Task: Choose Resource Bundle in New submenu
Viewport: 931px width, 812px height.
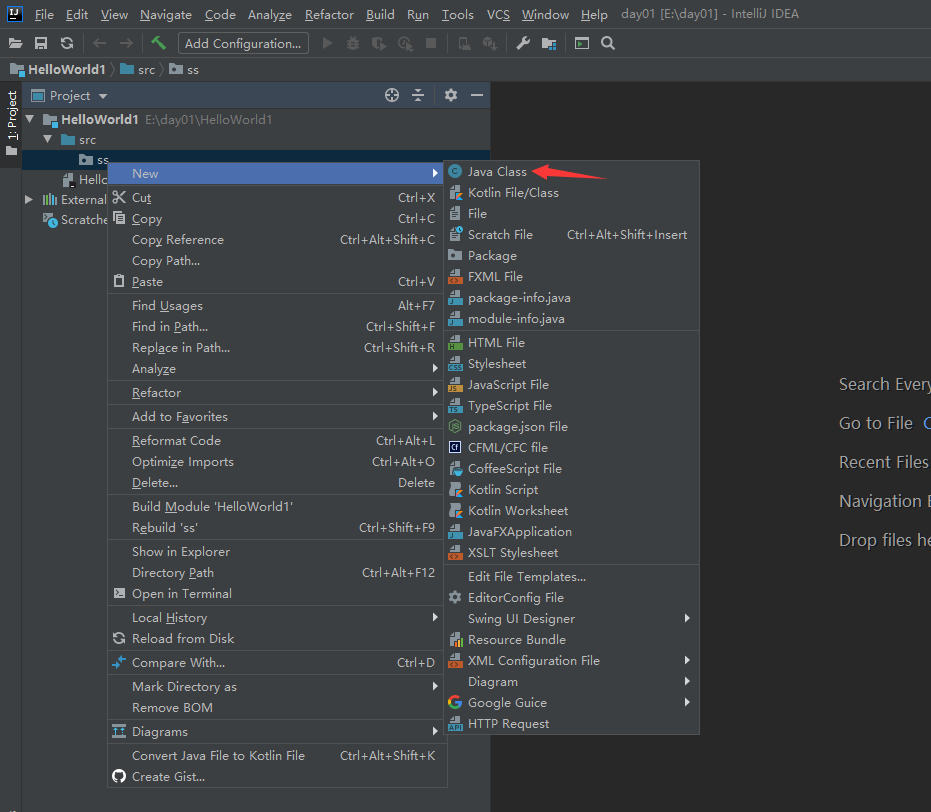Action: click(572, 640)
